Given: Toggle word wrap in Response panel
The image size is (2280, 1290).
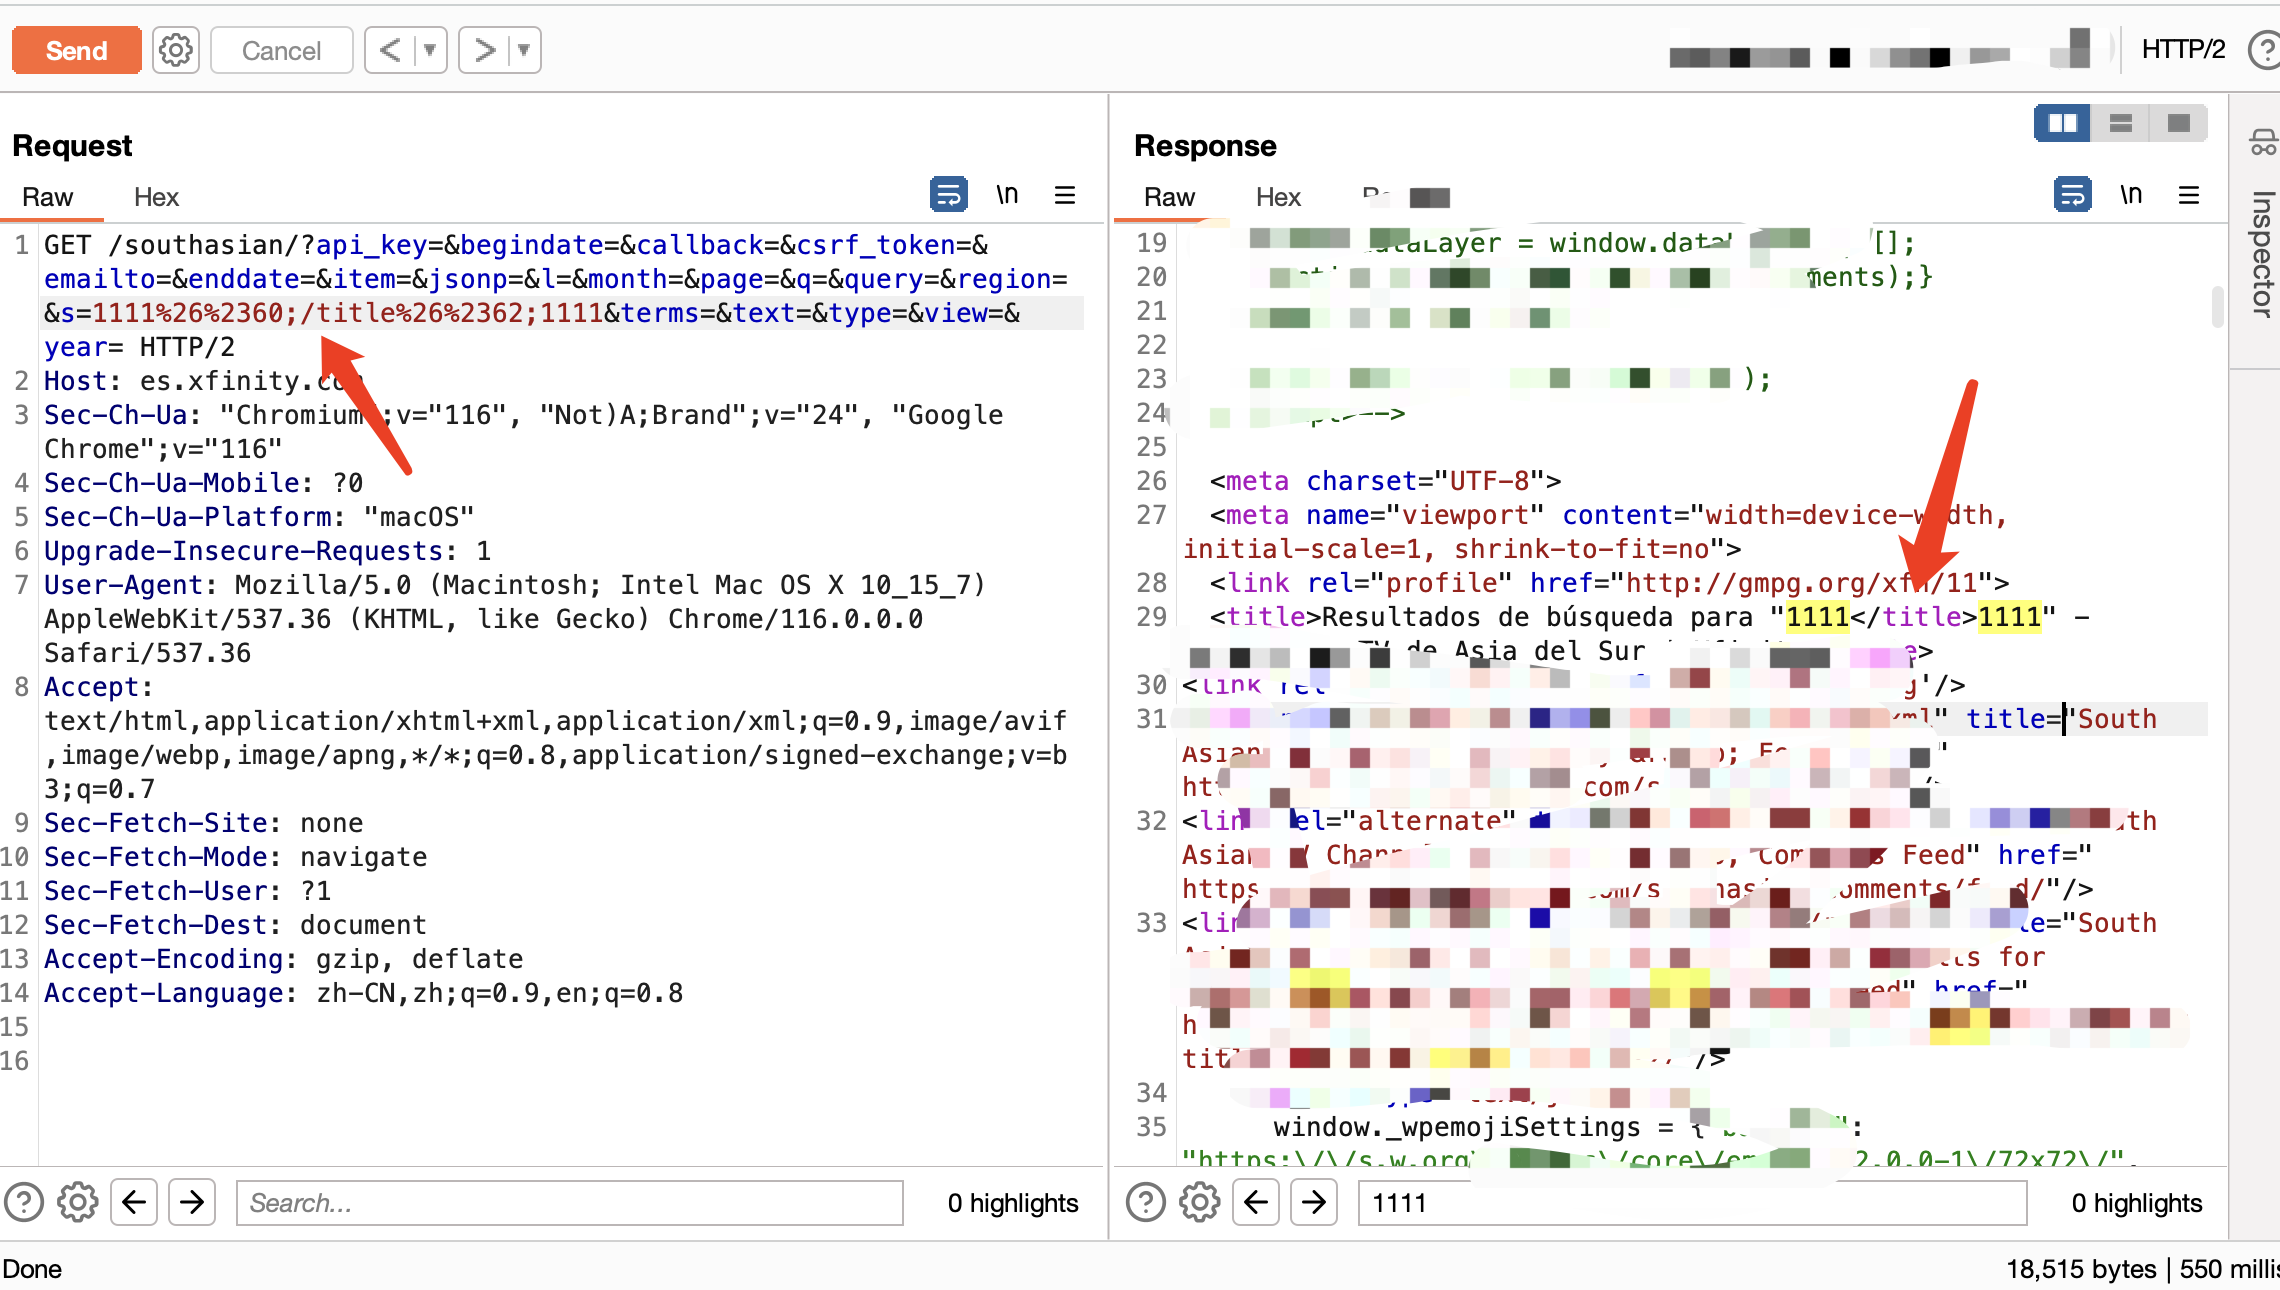Looking at the screenshot, I should pos(2072,194).
